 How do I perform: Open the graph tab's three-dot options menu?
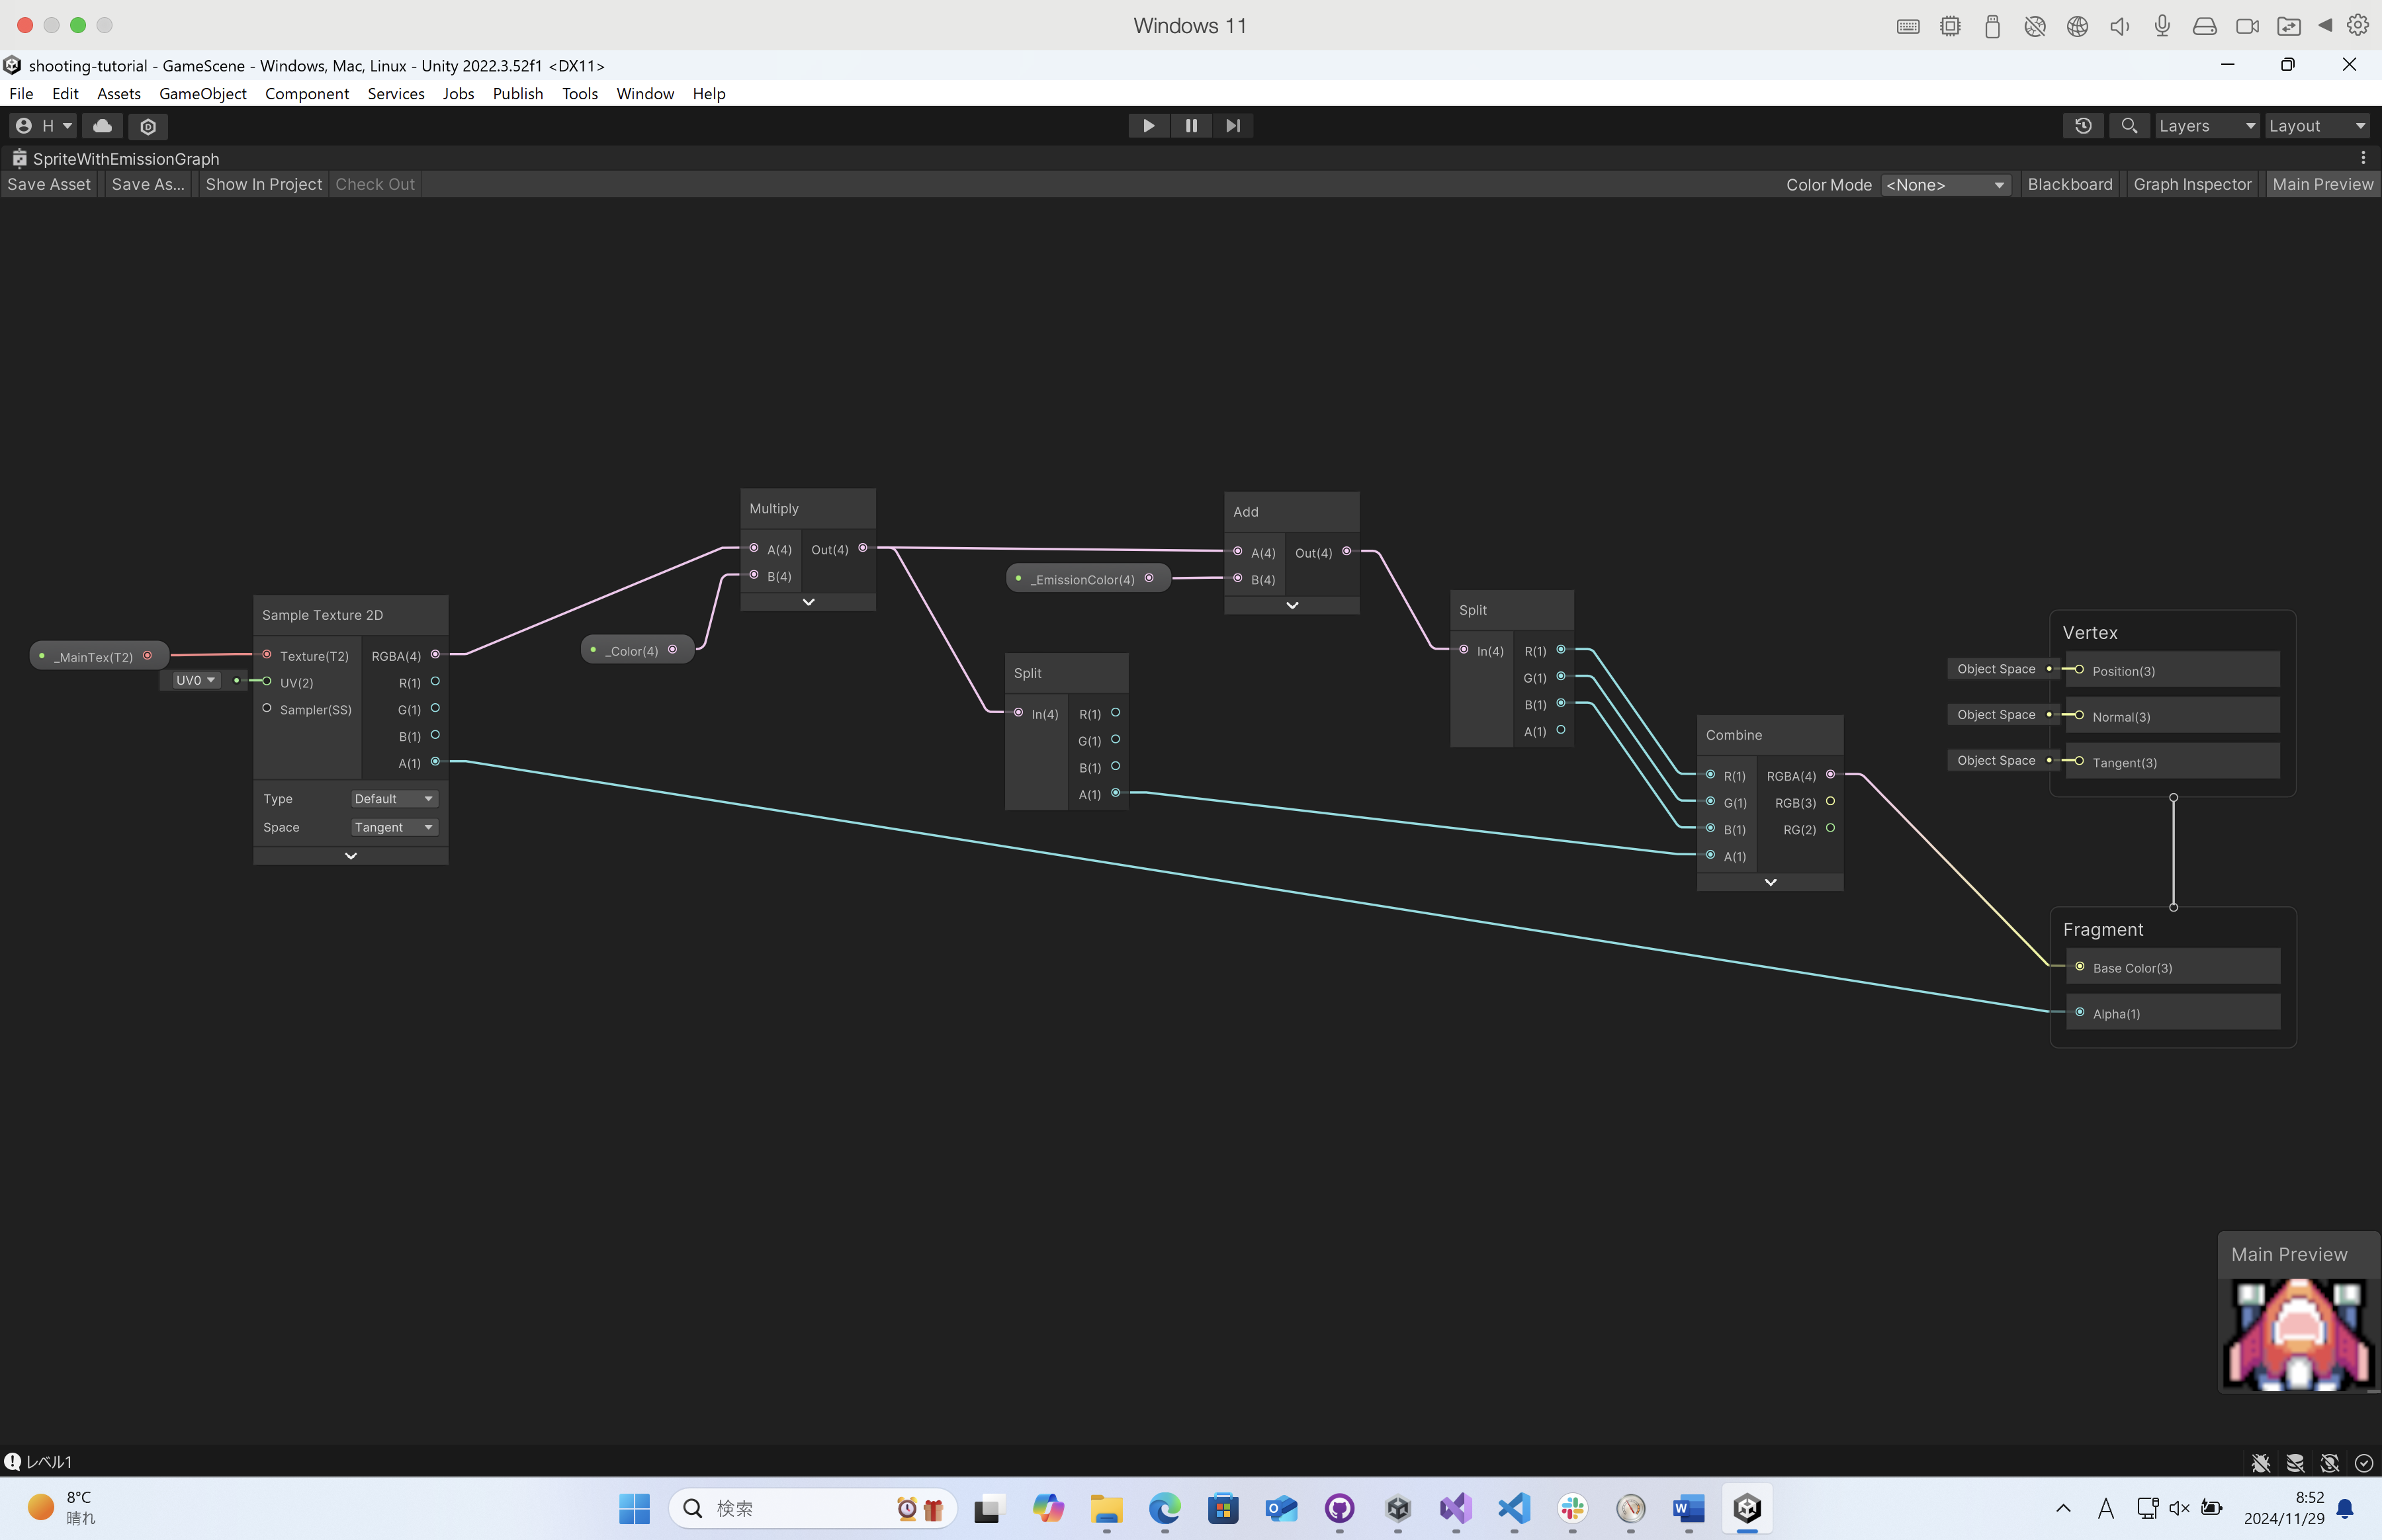(x=2363, y=158)
